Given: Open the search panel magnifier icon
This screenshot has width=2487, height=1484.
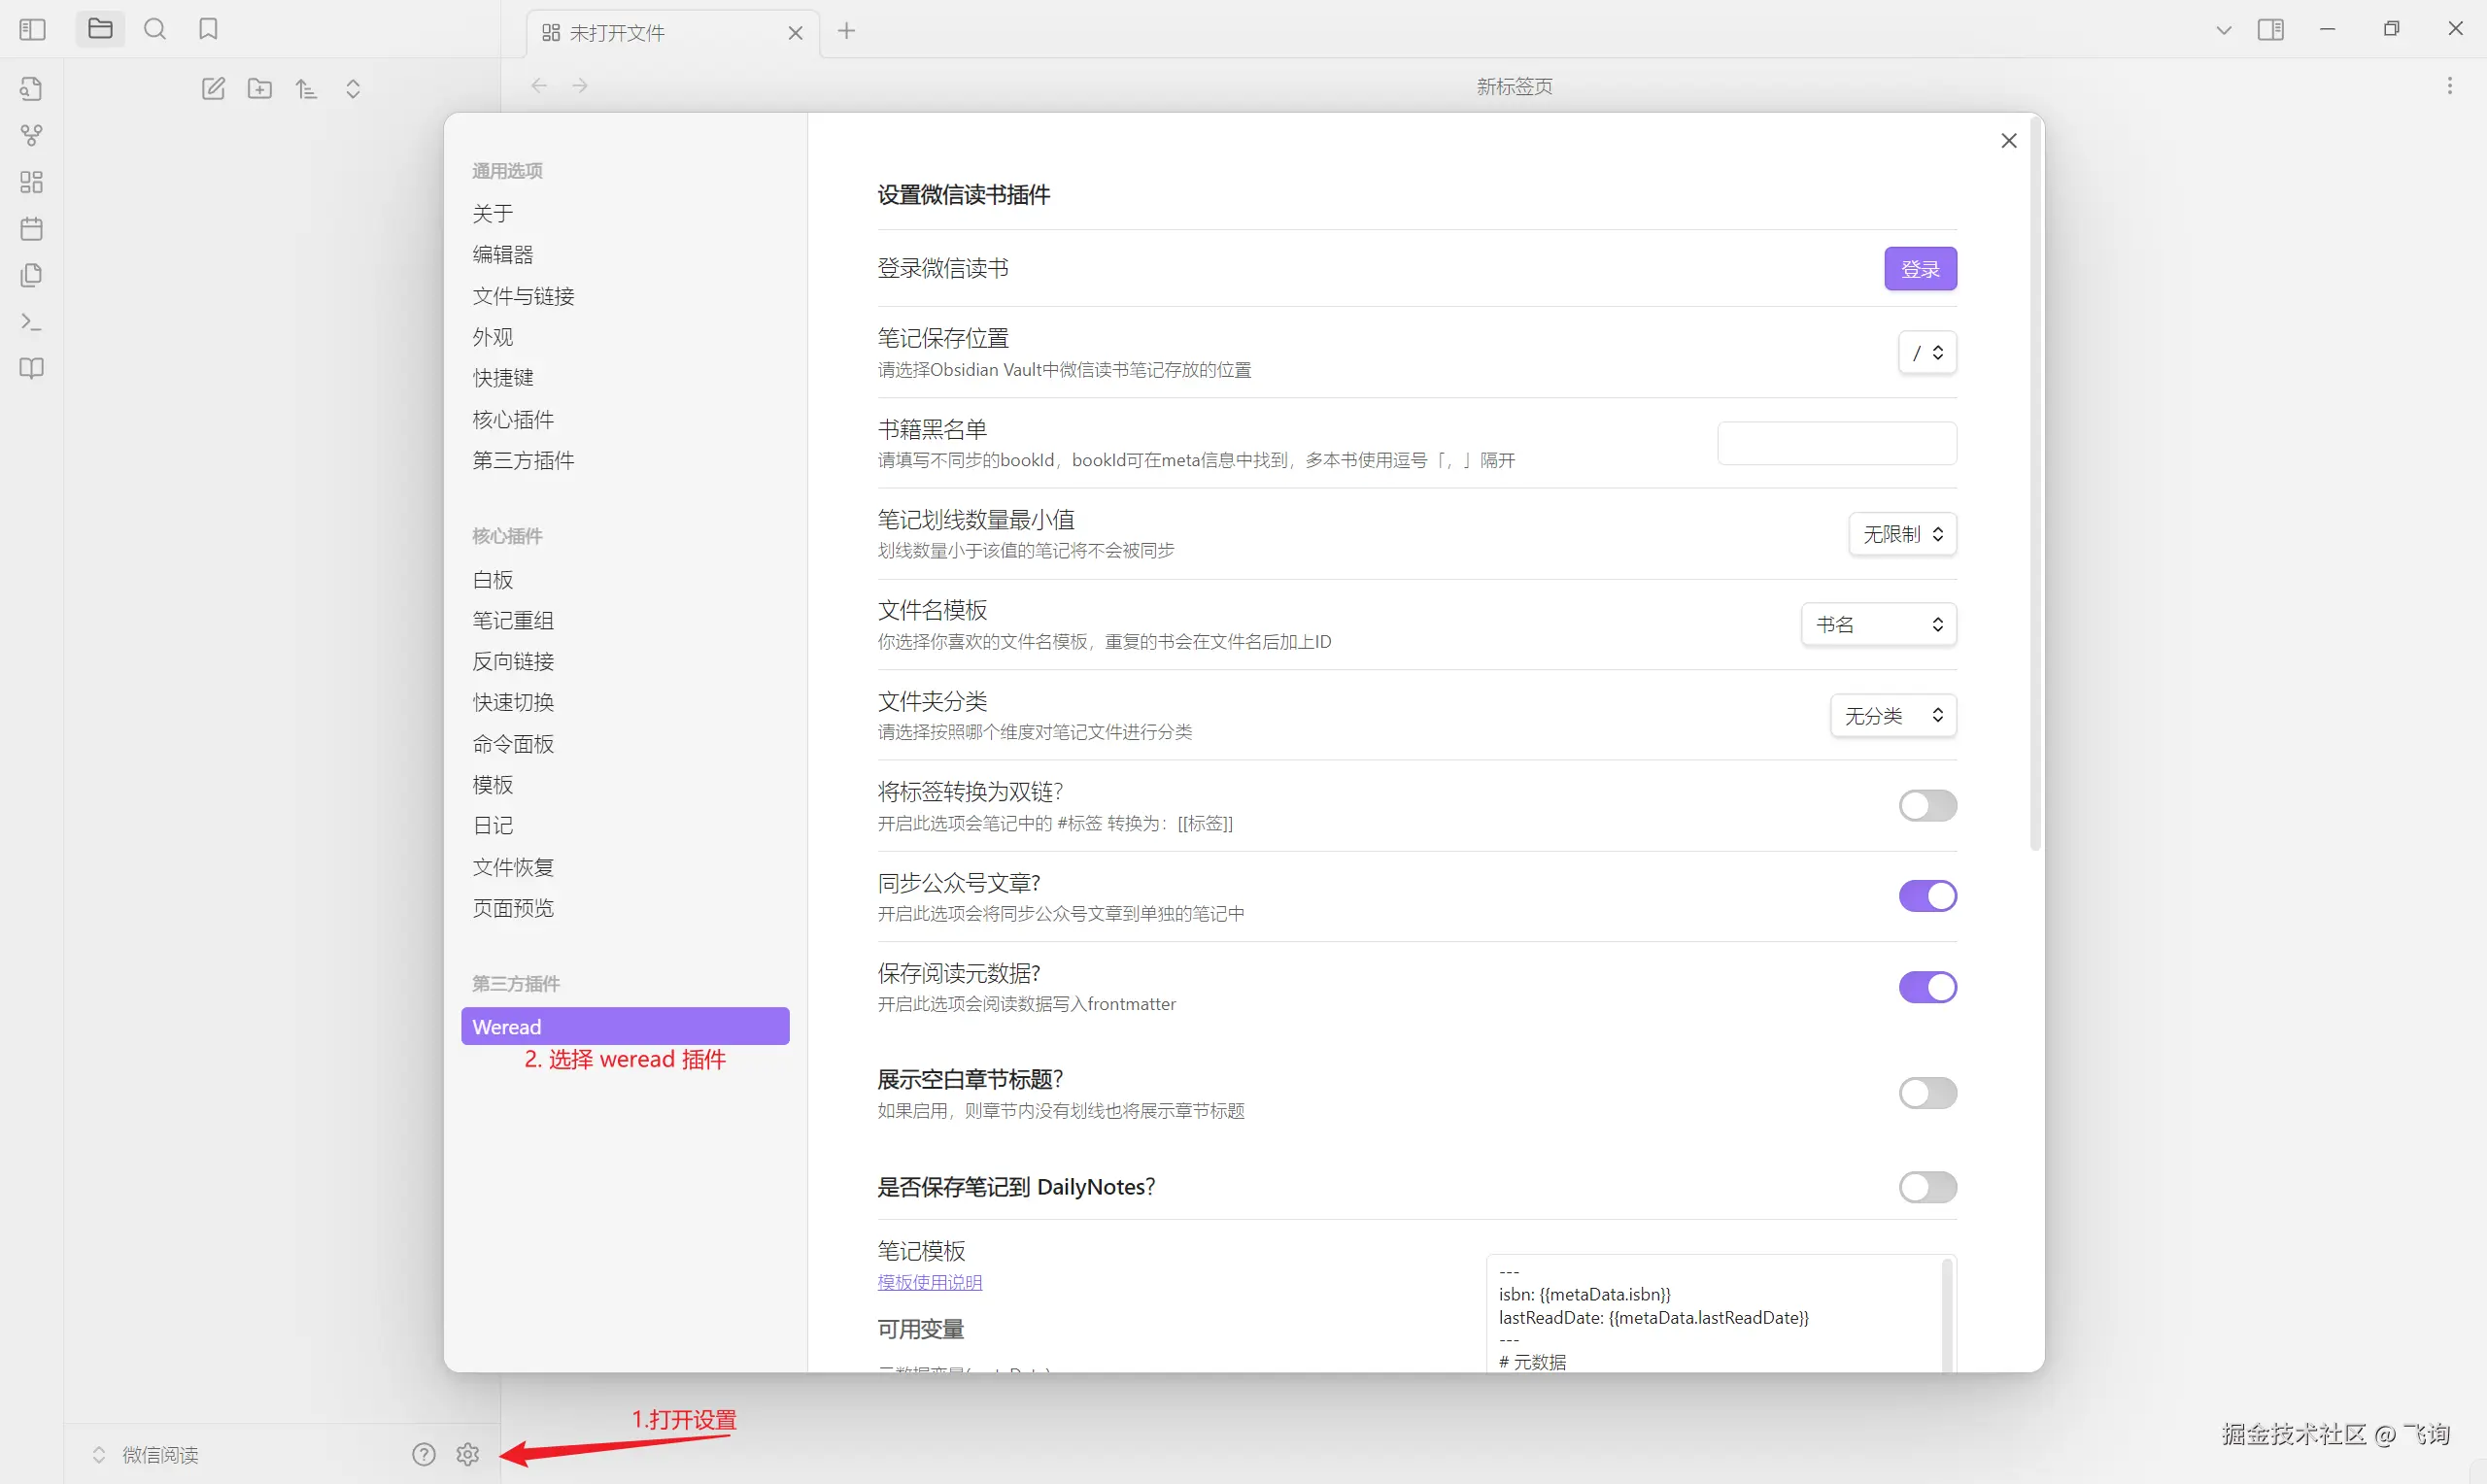Looking at the screenshot, I should (x=155, y=29).
